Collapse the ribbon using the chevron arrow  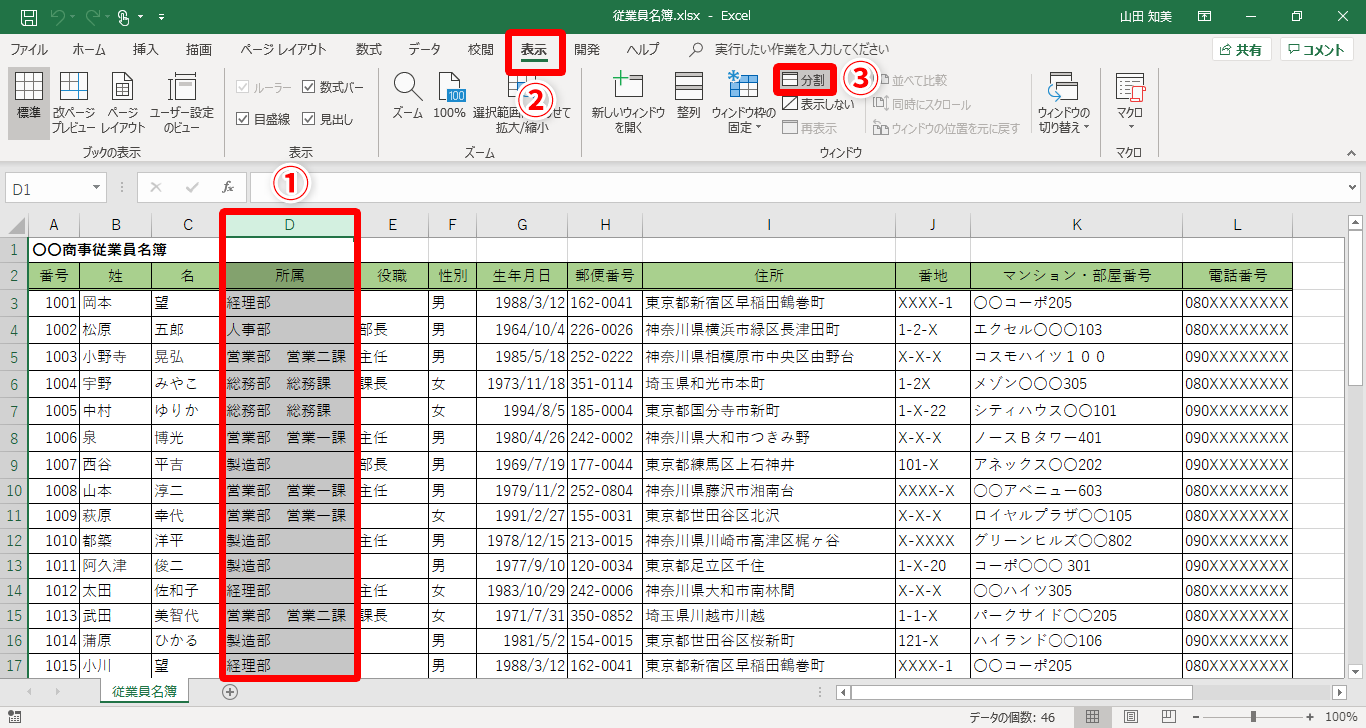coord(1352,153)
